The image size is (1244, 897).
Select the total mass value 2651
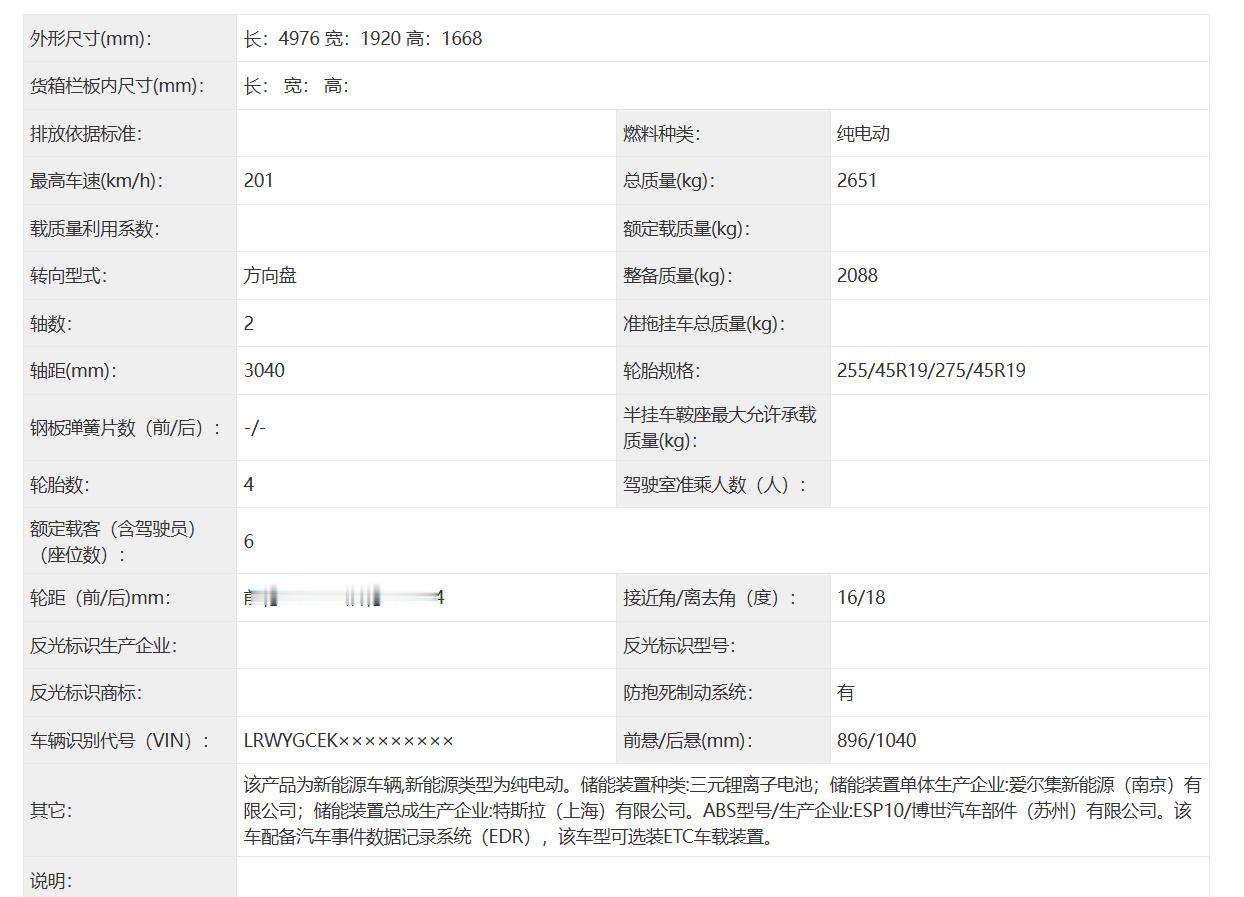tap(857, 181)
